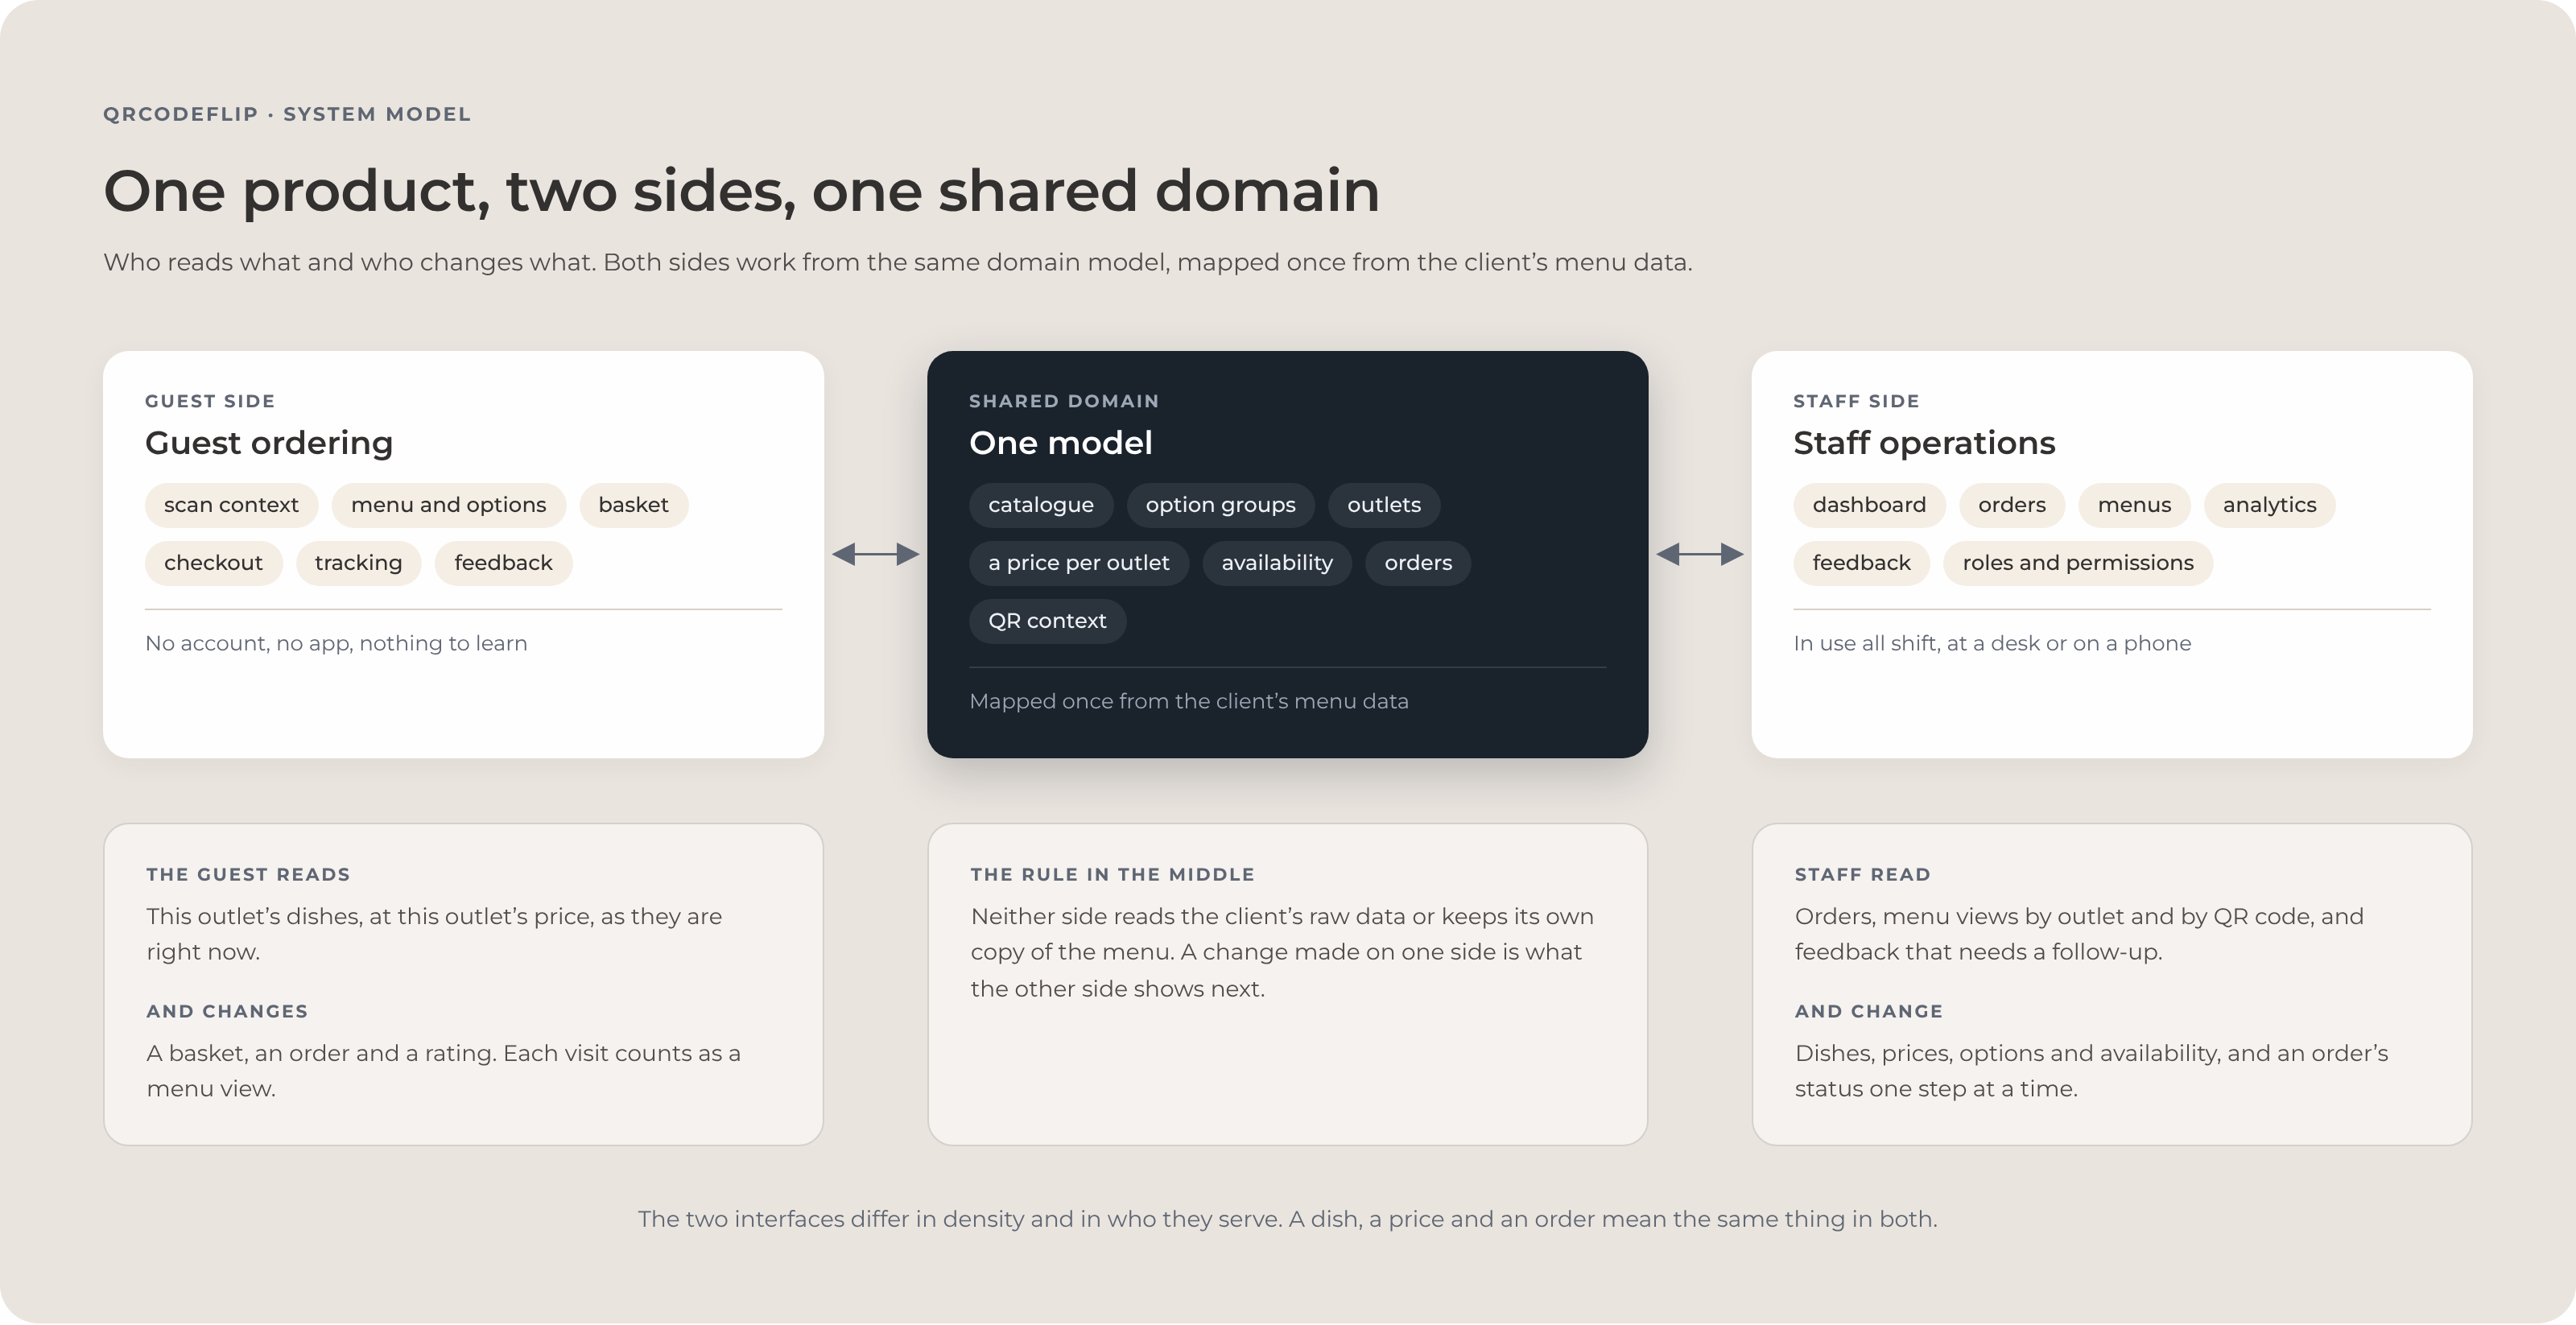Click the title 'One product, two sides, one shared domain'
Screen dimensions: 2576x1325
(741, 191)
